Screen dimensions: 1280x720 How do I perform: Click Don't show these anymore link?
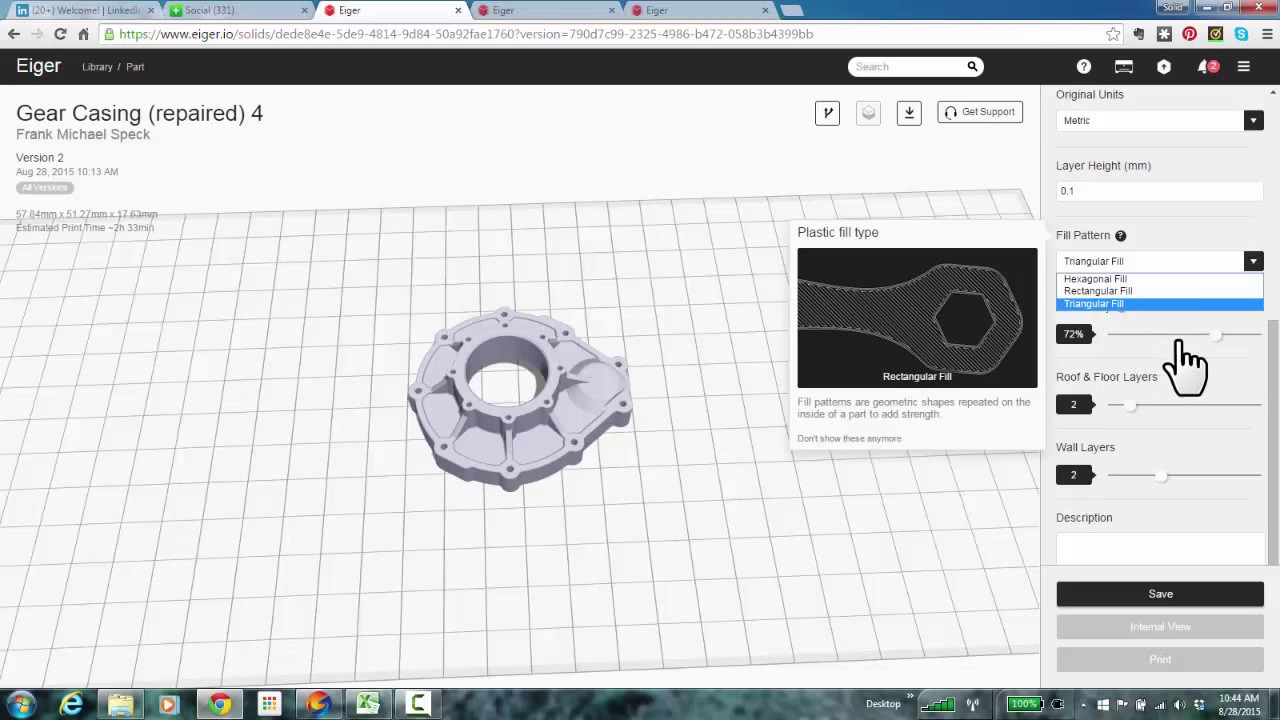coord(849,439)
